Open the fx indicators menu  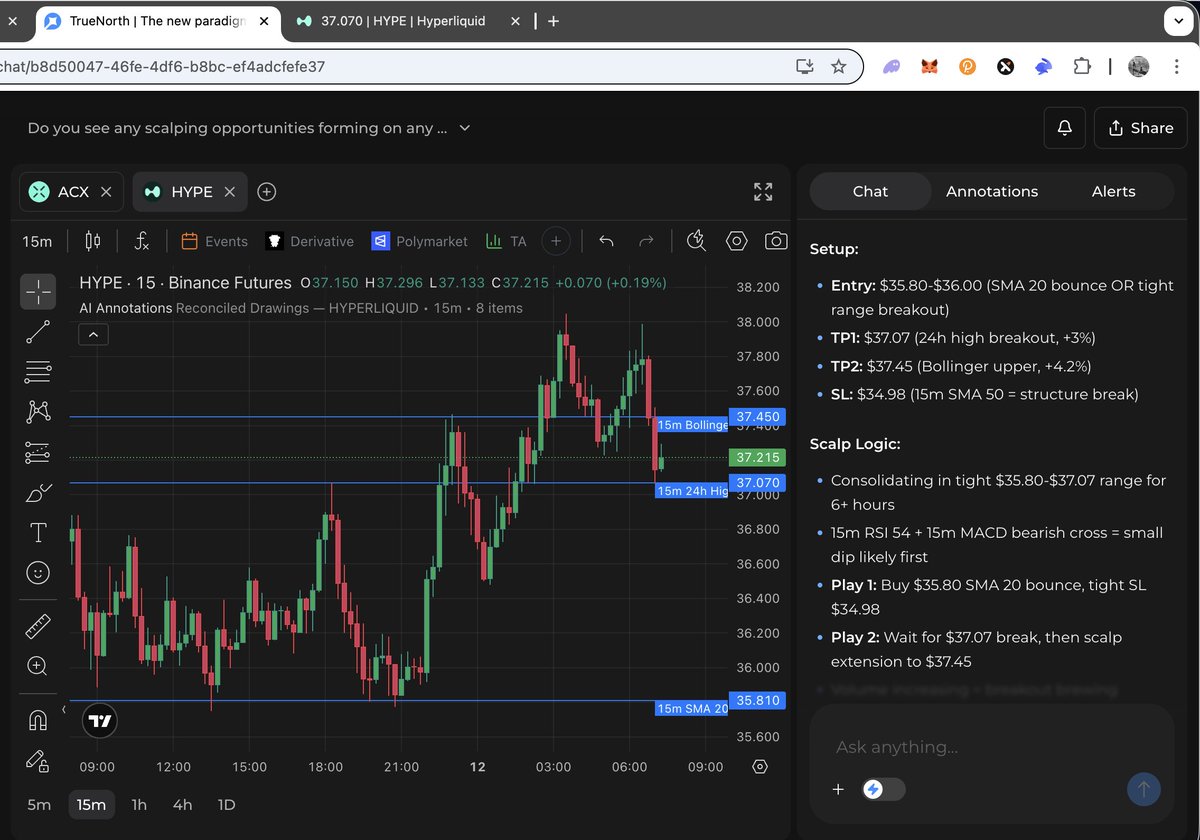click(142, 241)
